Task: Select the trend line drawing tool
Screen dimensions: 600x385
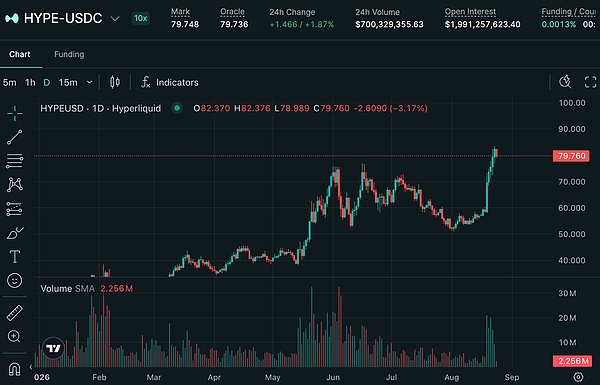Action: coord(15,137)
